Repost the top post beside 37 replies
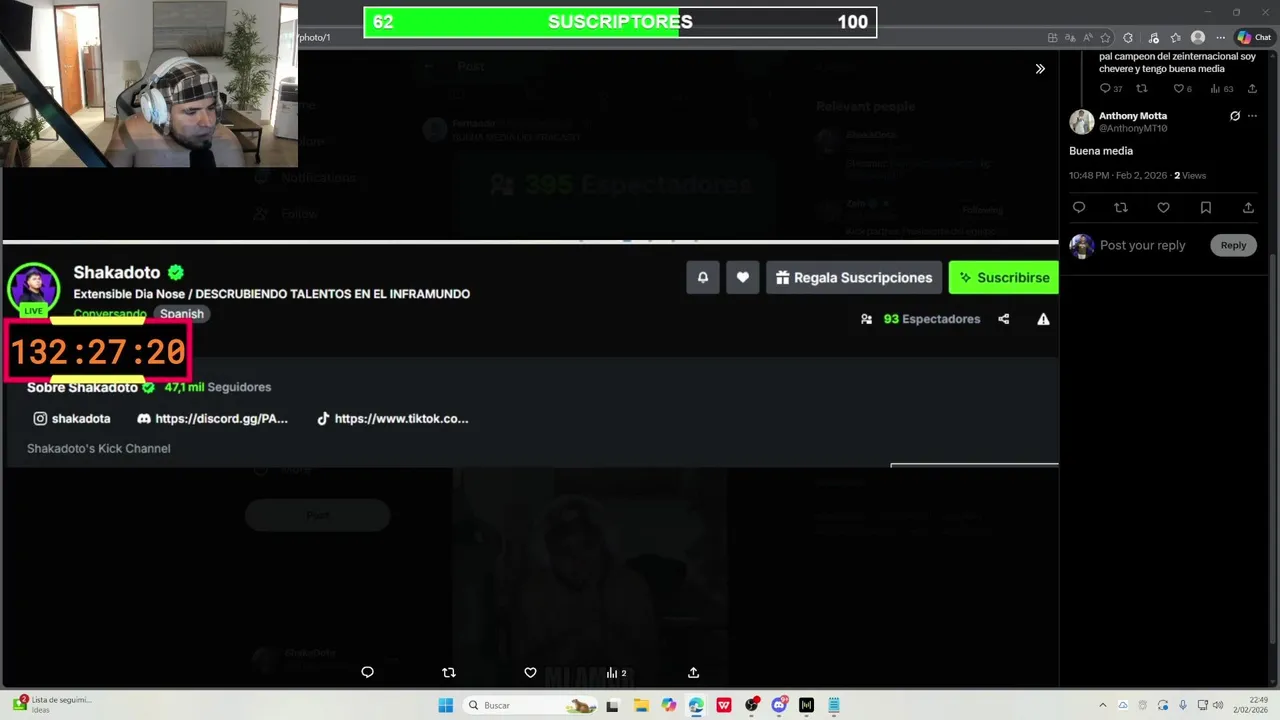 tap(1142, 89)
